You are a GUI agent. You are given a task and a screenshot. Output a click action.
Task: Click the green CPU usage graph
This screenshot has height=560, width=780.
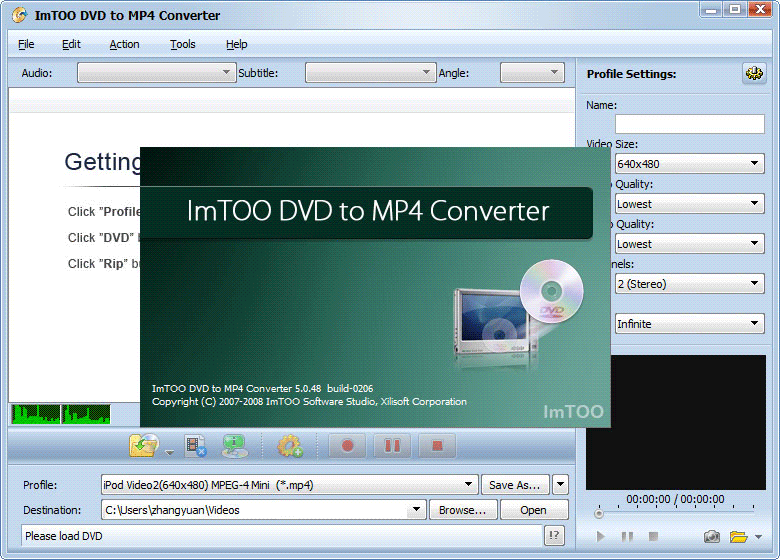[x=61, y=414]
